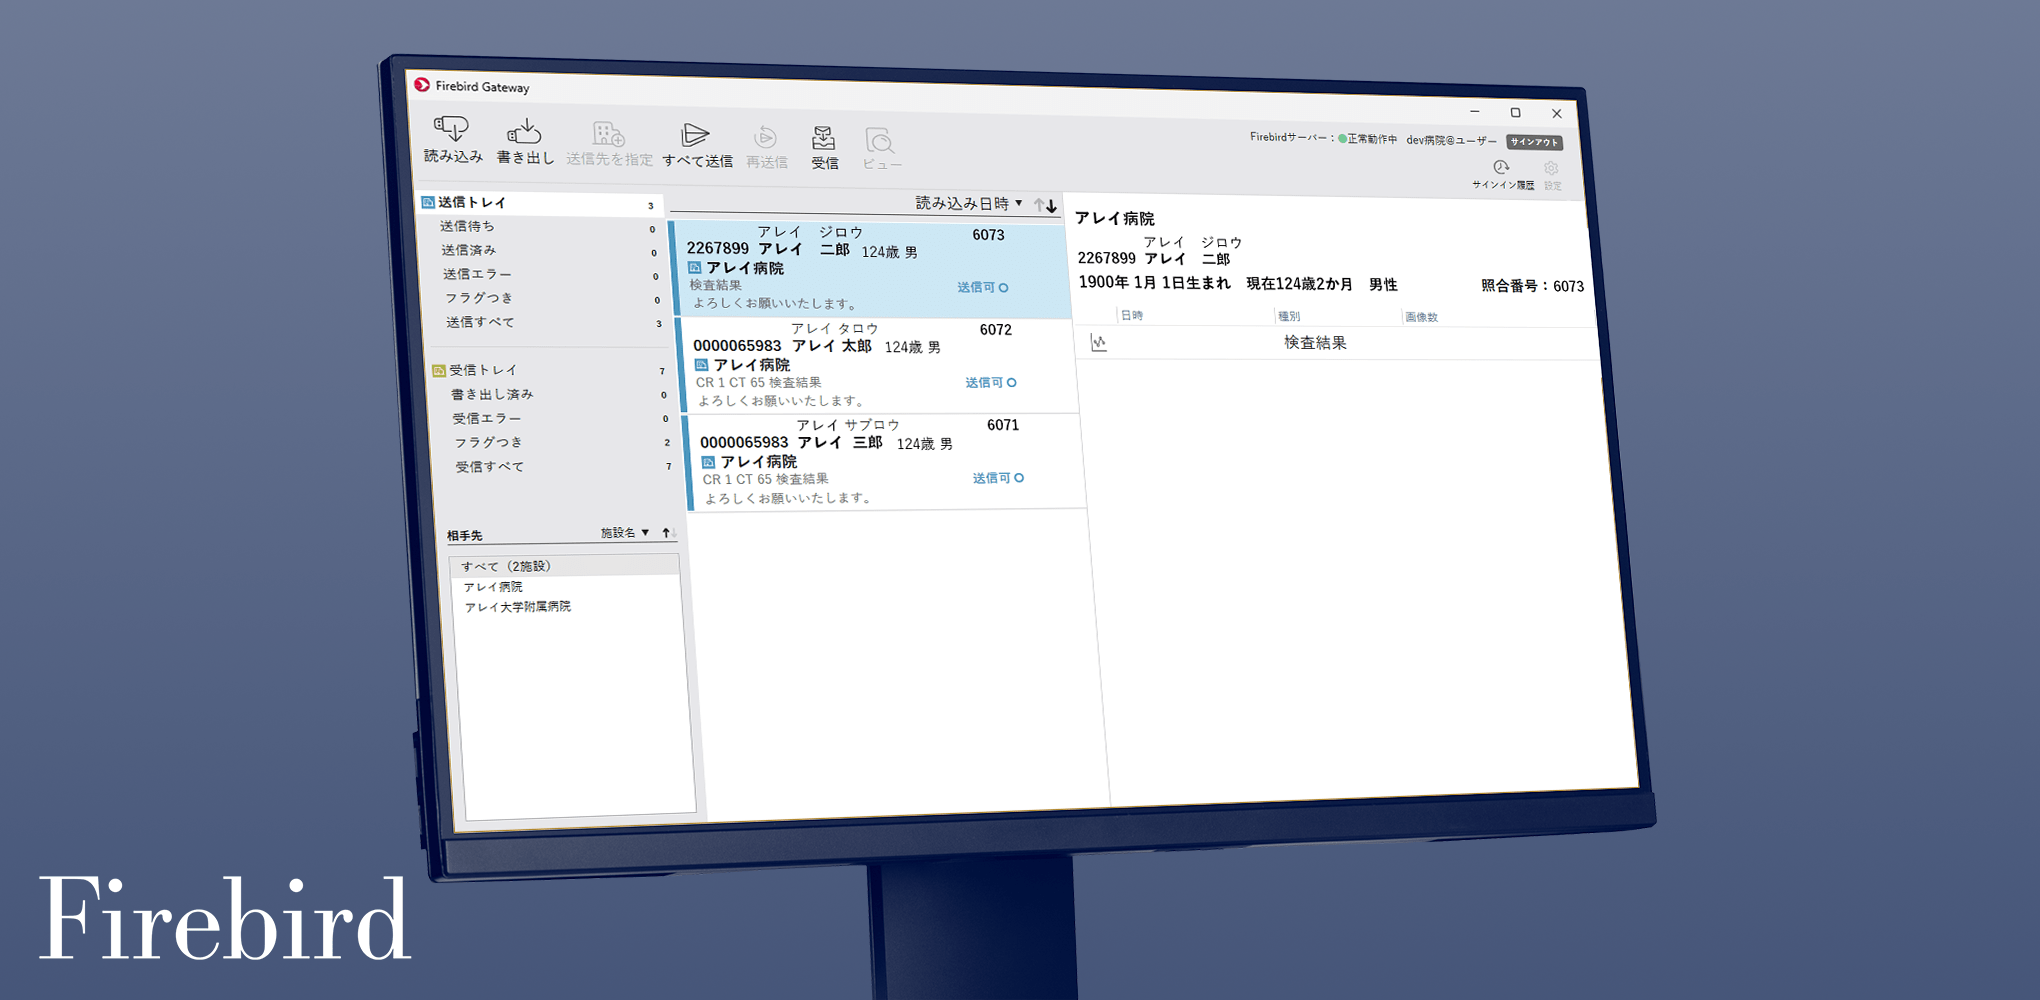Click 送信可 status on card 6072
Screen dimensions: 2040x1000
point(990,383)
